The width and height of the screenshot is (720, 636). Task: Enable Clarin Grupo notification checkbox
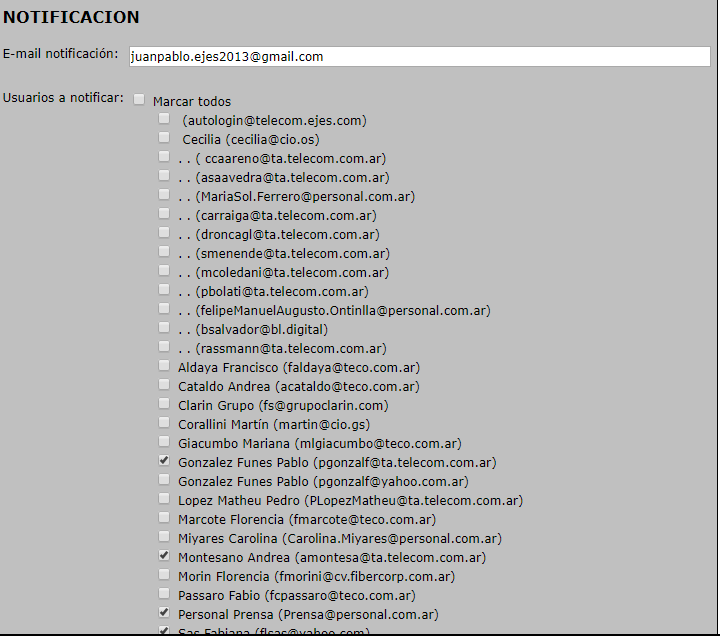click(x=164, y=405)
